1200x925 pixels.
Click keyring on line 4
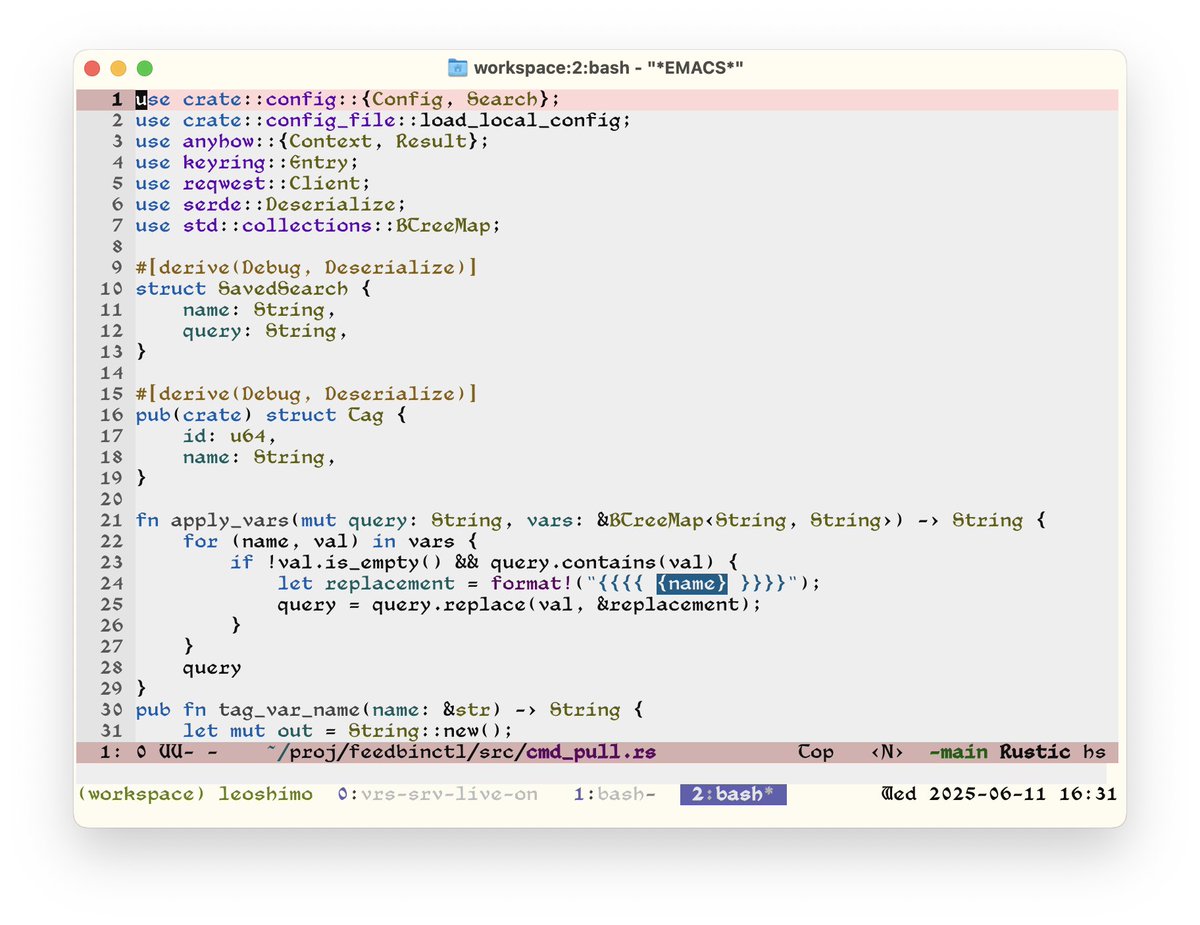[x=224, y=162]
